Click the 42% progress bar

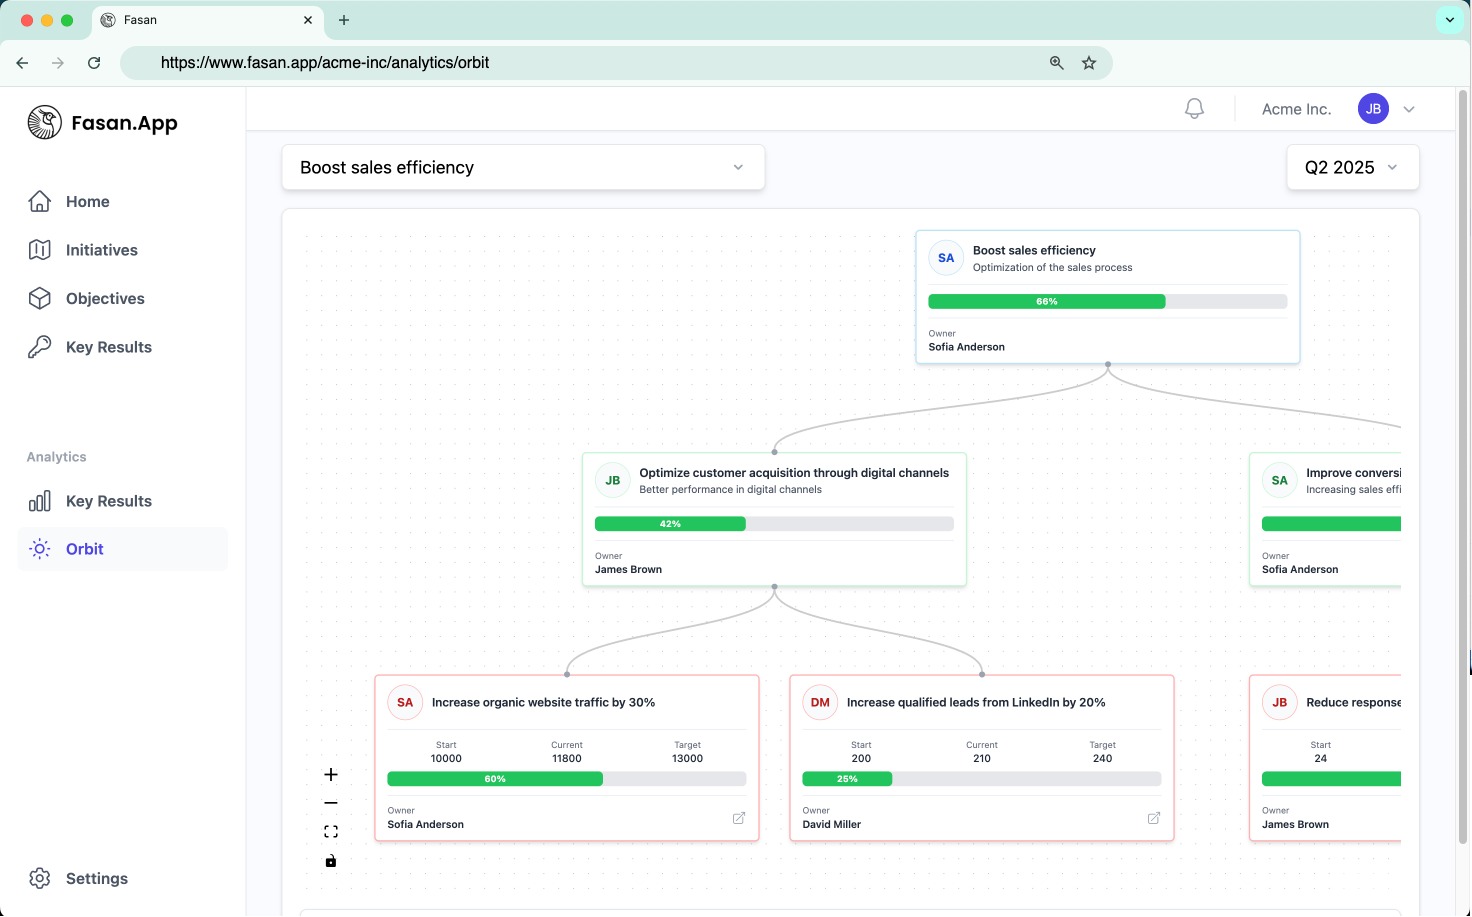coord(774,523)
